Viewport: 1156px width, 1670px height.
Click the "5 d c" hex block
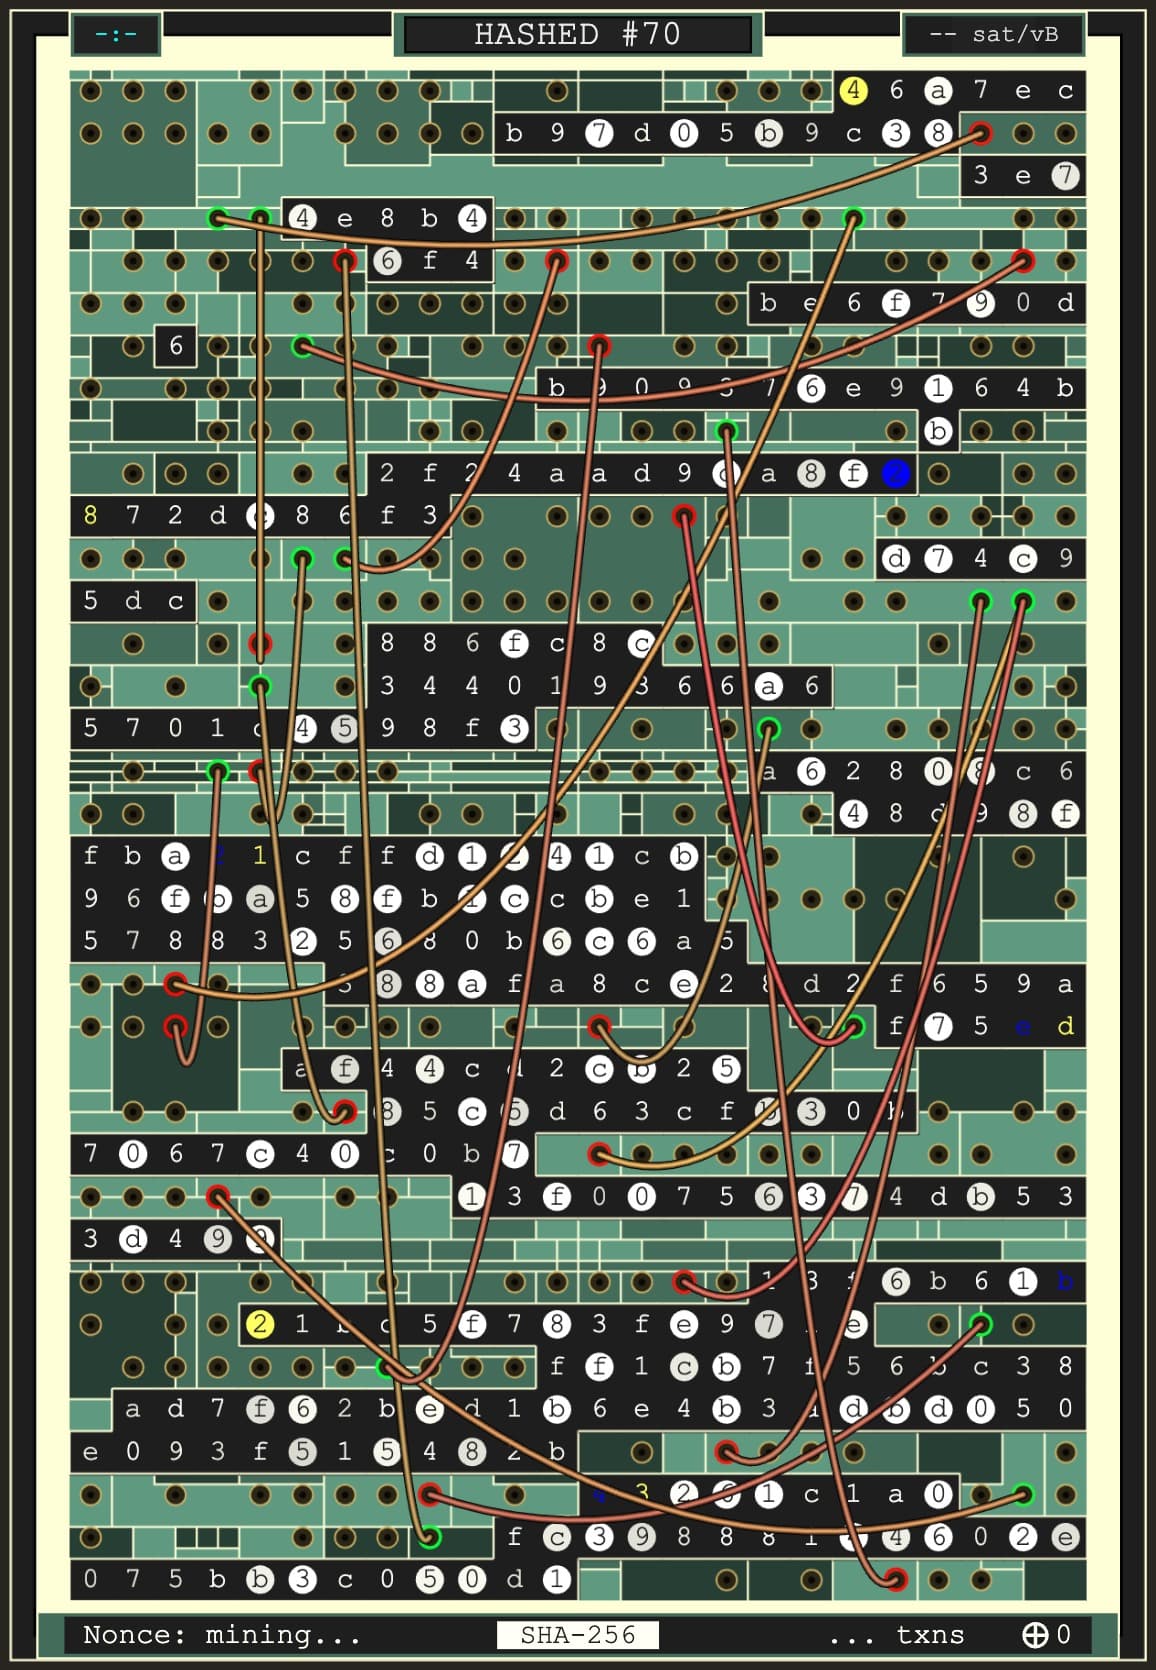[133, 601]
